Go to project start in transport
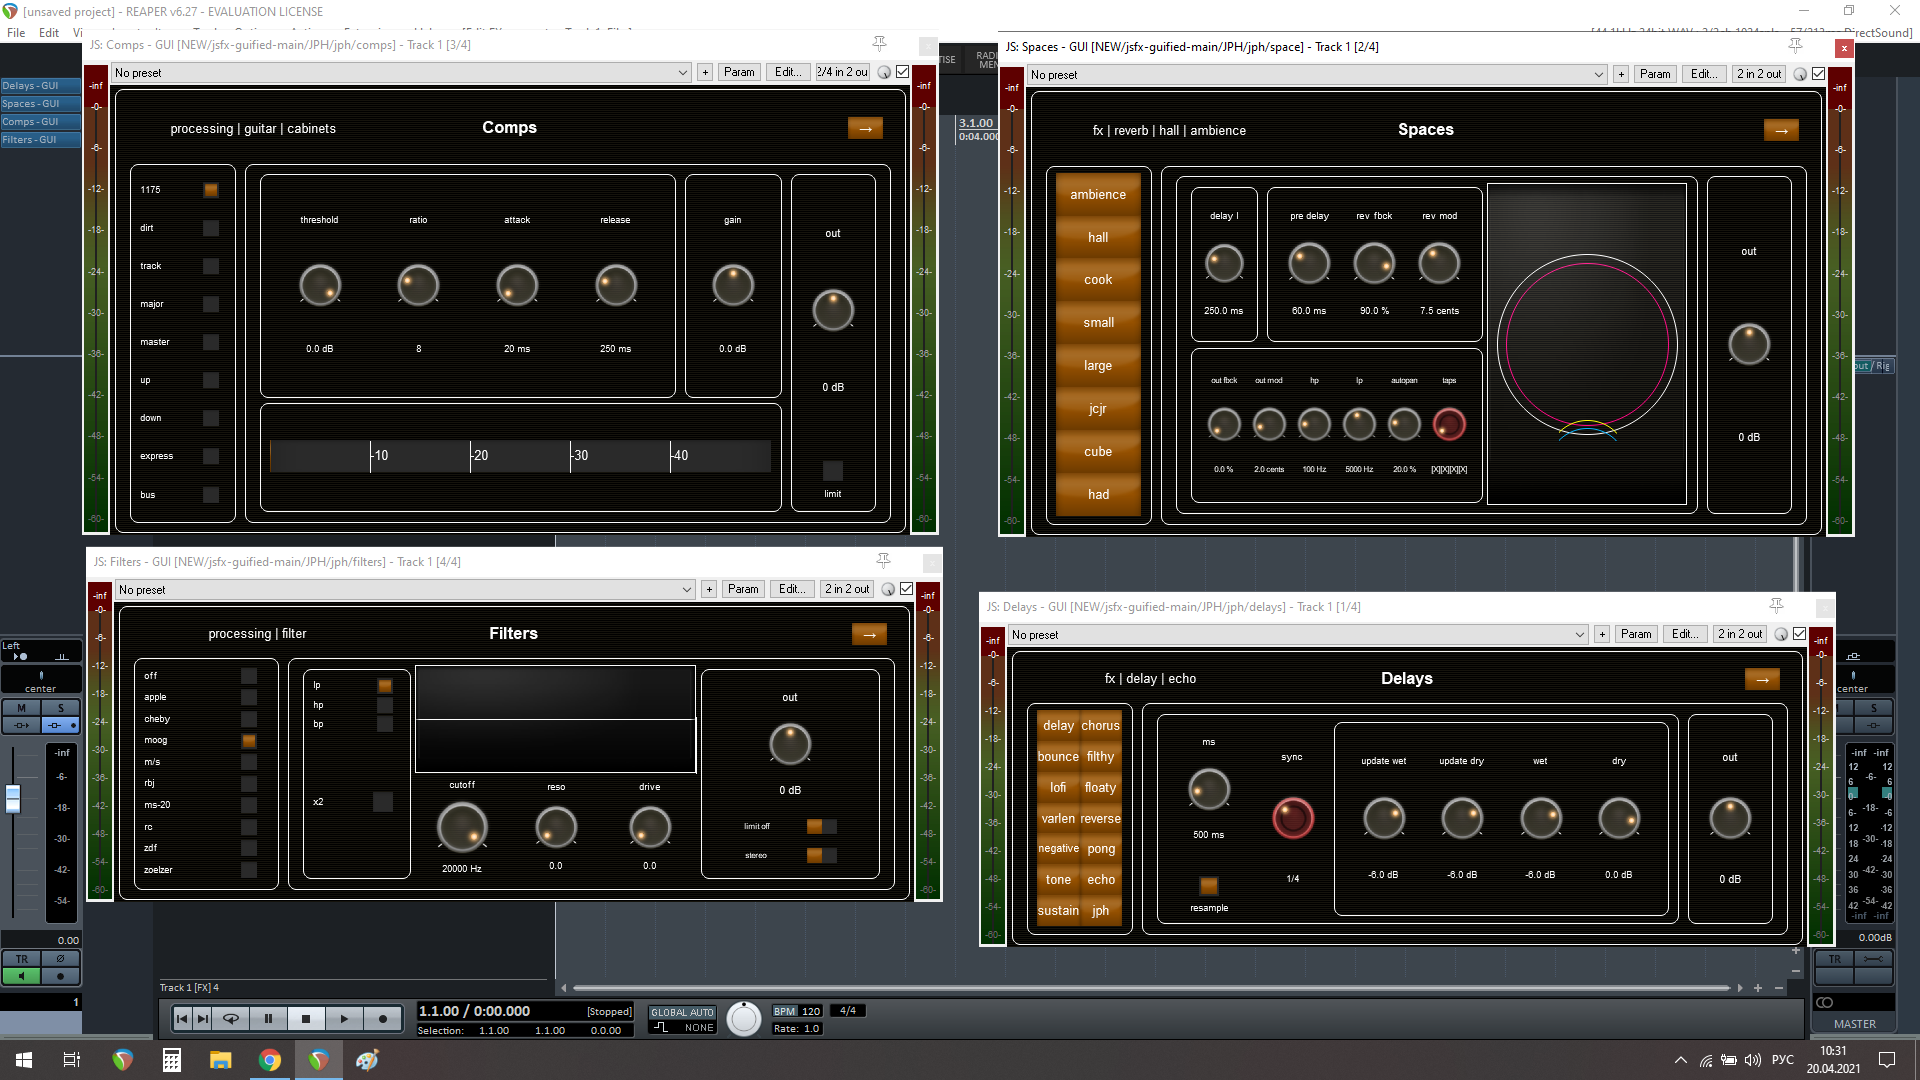 tap(182, 1018)
